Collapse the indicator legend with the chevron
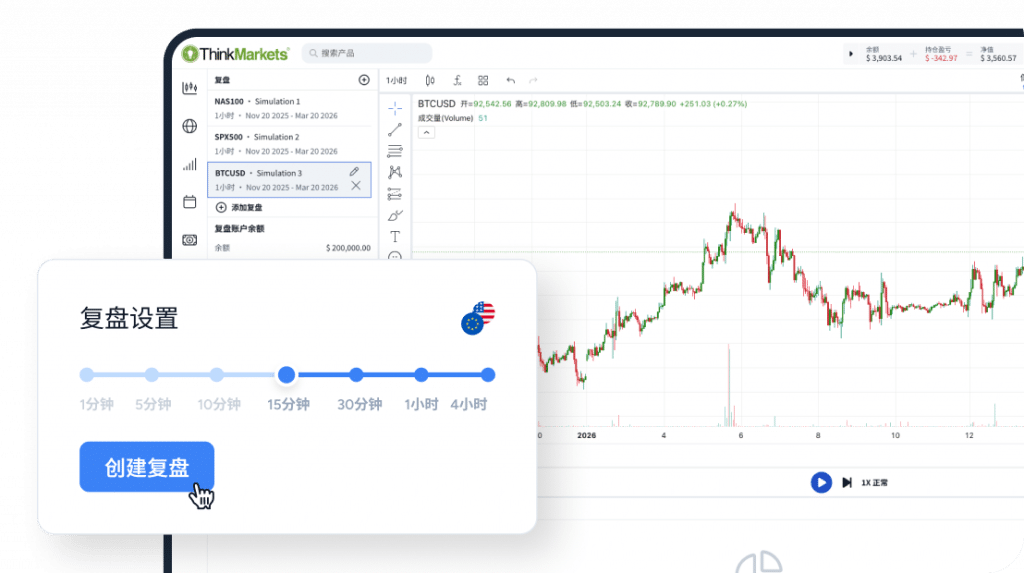Screen dimensions: 1024x573 click(x=426, y=133)
